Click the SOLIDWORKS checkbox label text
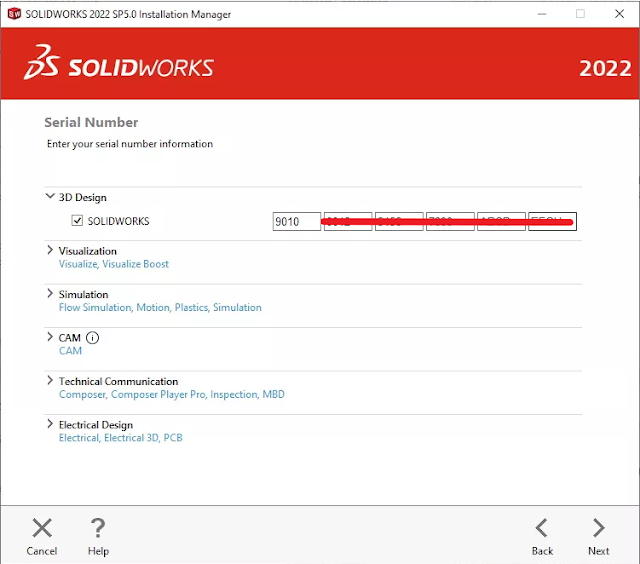The image size is (640, 564). click(118, 221)
